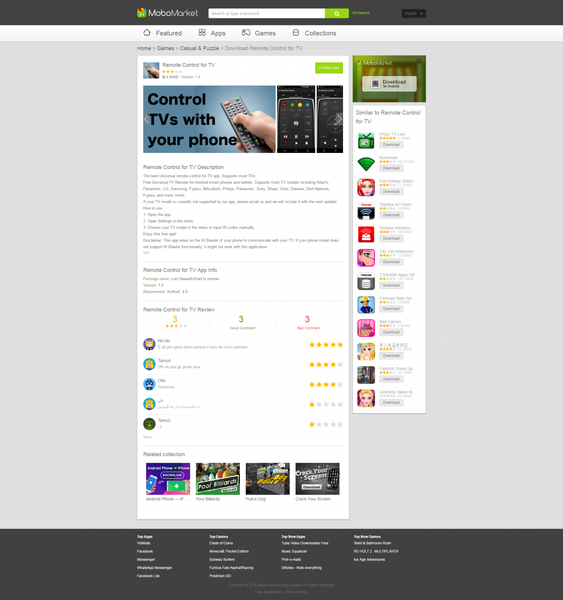
Task: Click Tanu2's reviewer avatar
Action: click(149, 424)
